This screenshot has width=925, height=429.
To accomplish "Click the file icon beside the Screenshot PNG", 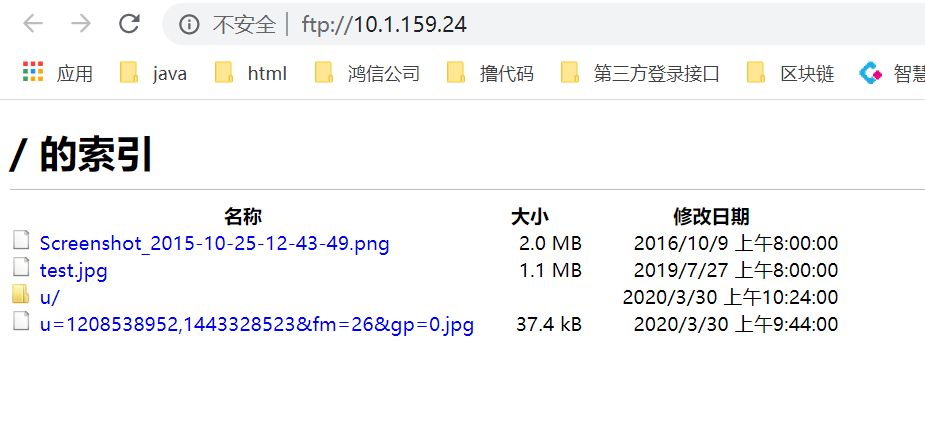I will 21,241.
